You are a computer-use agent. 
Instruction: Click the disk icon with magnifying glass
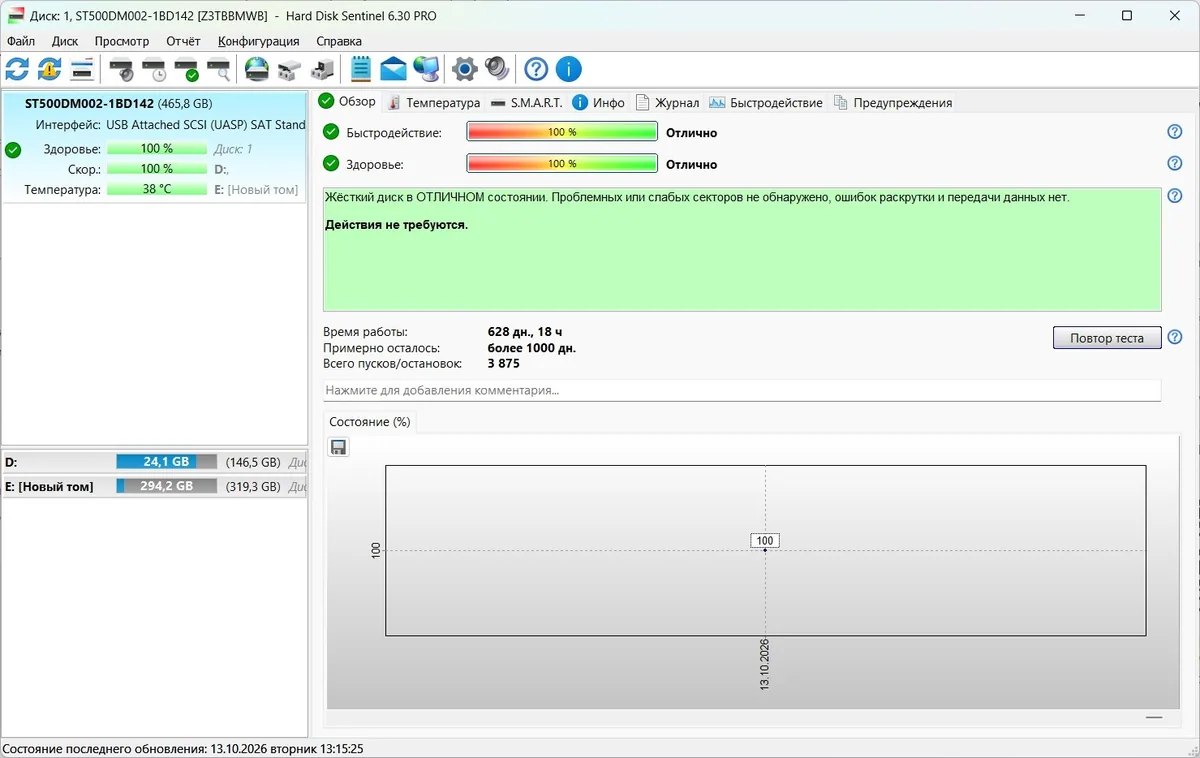[x=218, y=69]
